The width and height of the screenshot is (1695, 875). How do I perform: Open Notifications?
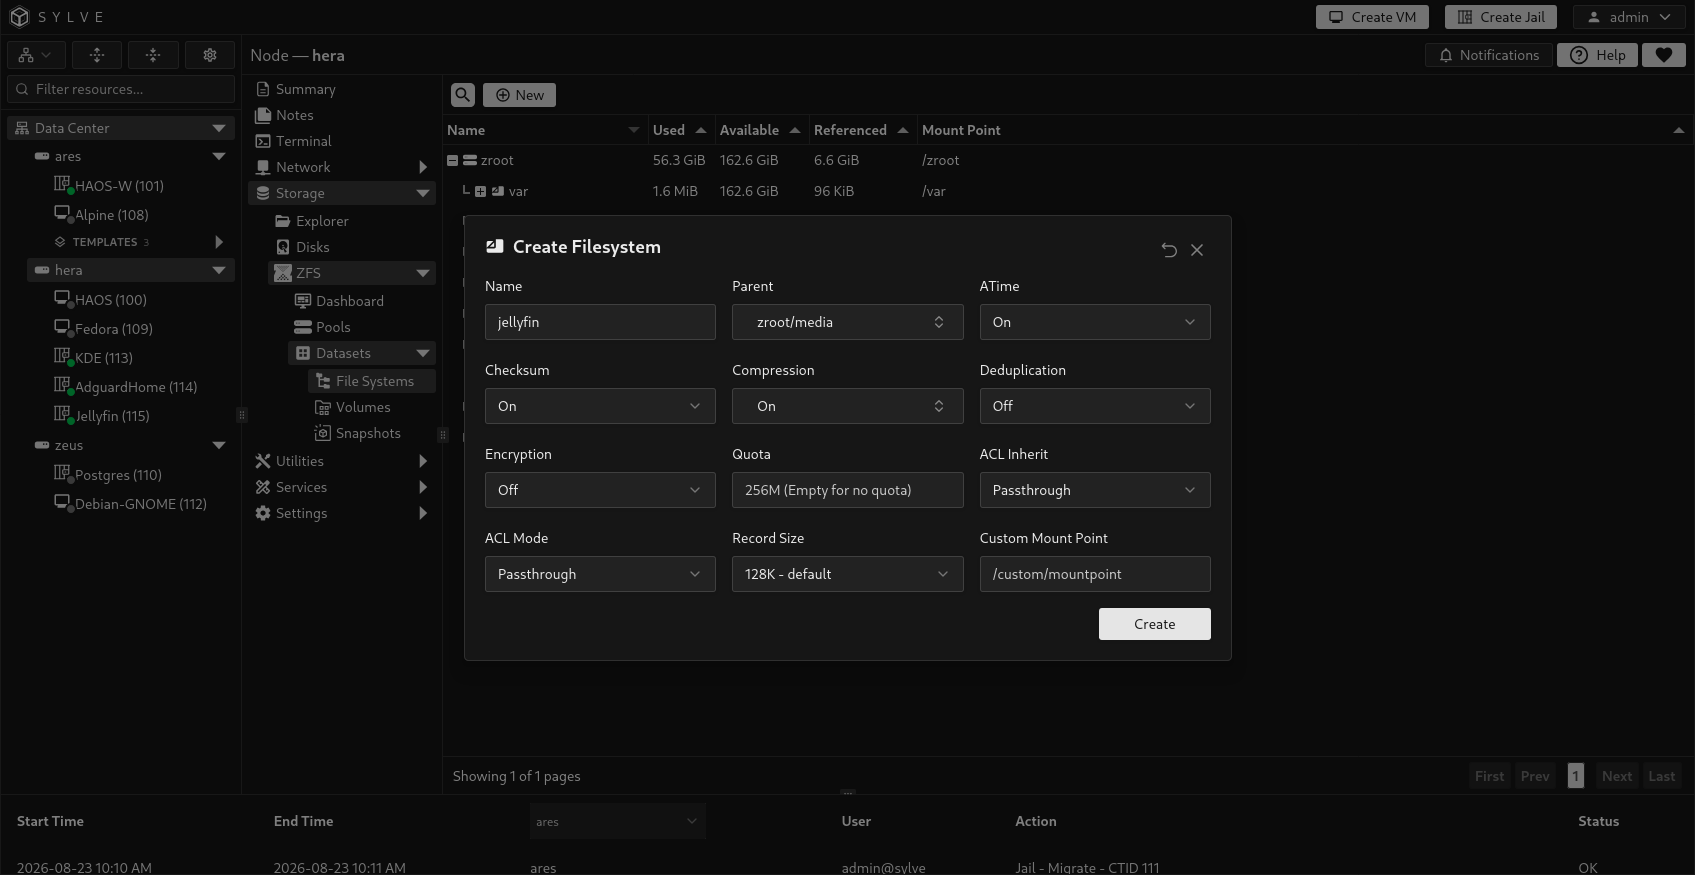(x=1489, y=55)
